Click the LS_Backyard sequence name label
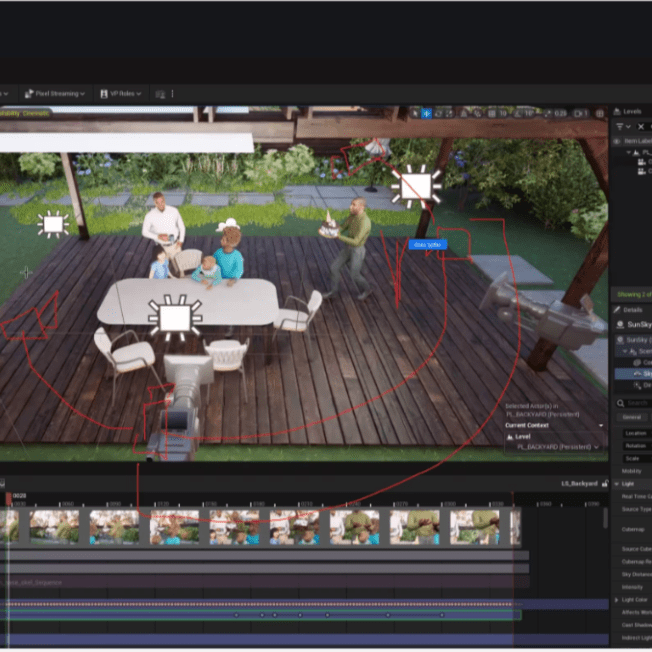Image resolution: width=652 pixels, height=652 pixels. click(x=579, y=484)
